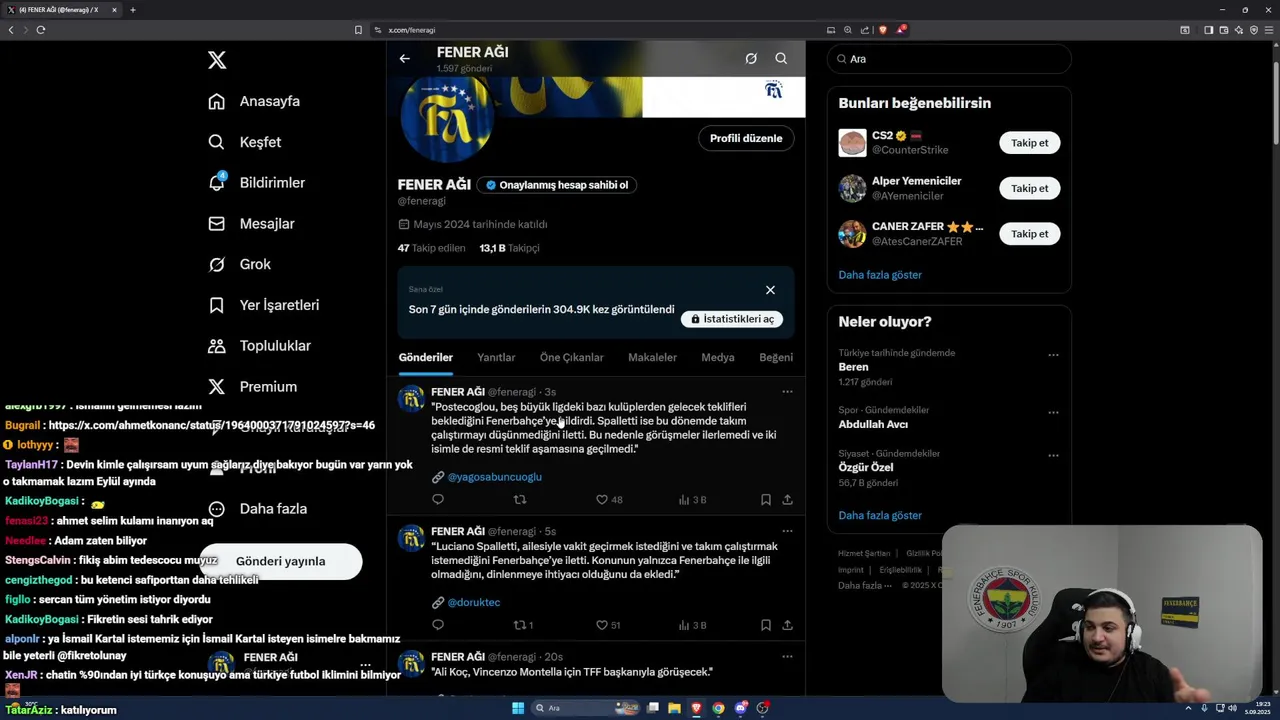Image resolution: width=1280 pixels, height=720 pixels.
Task: Open Mesajlar messages
Action: (251, 224)
